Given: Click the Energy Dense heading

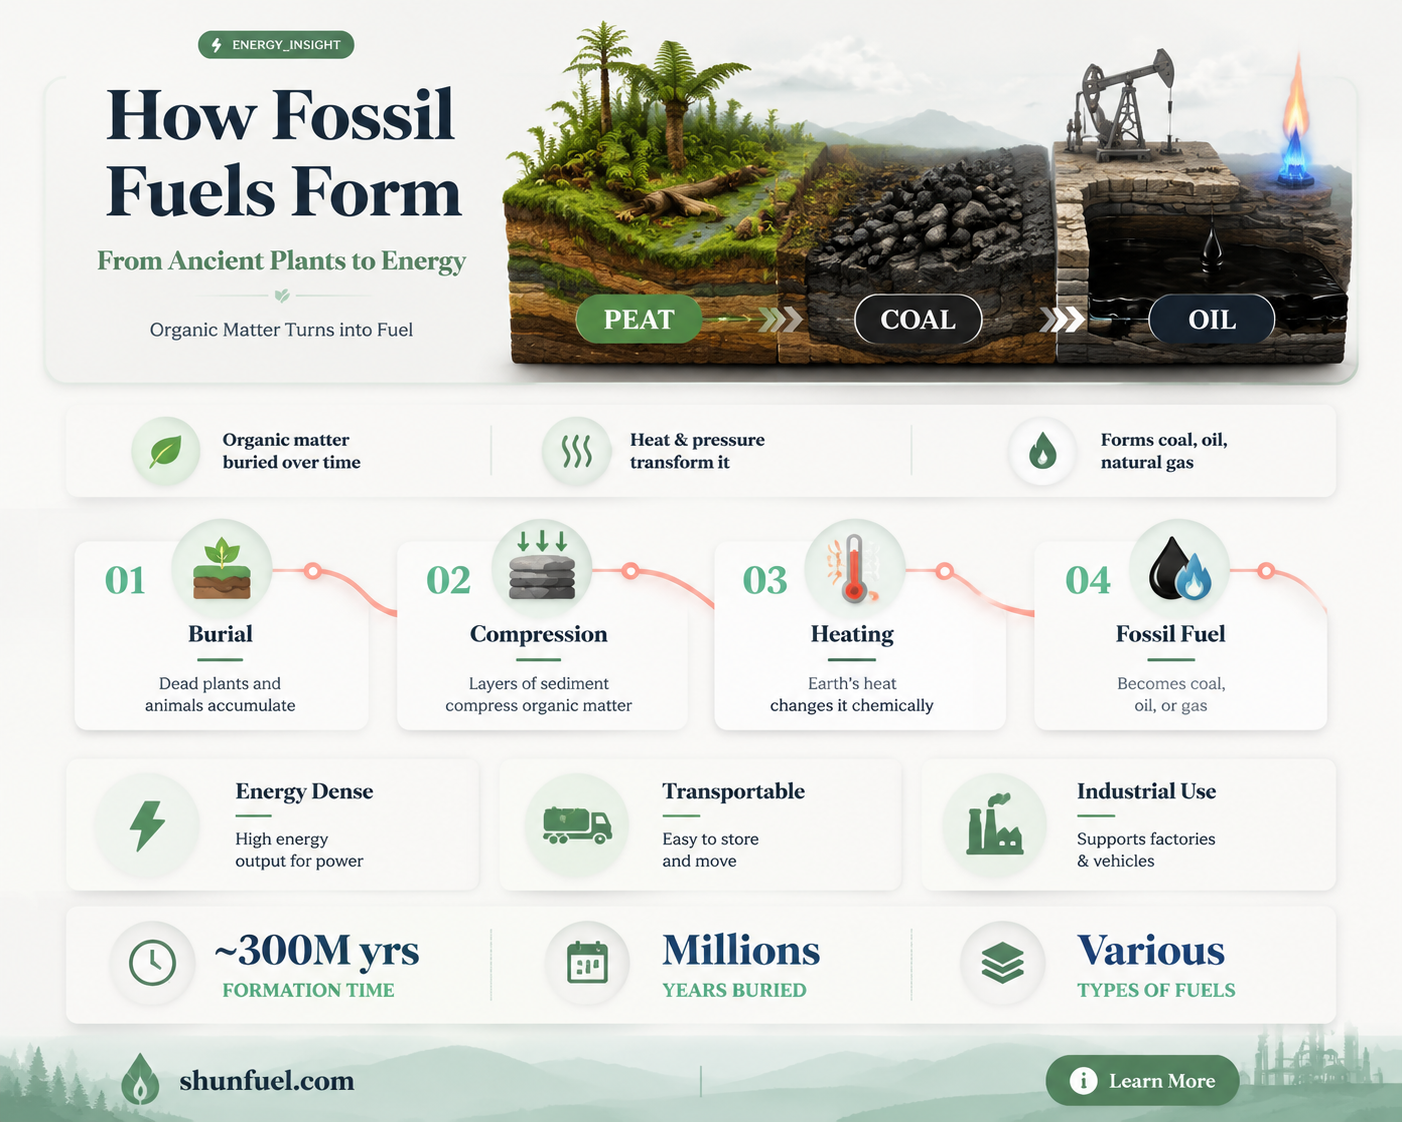Looking at the screenshot, I should 304,791.
